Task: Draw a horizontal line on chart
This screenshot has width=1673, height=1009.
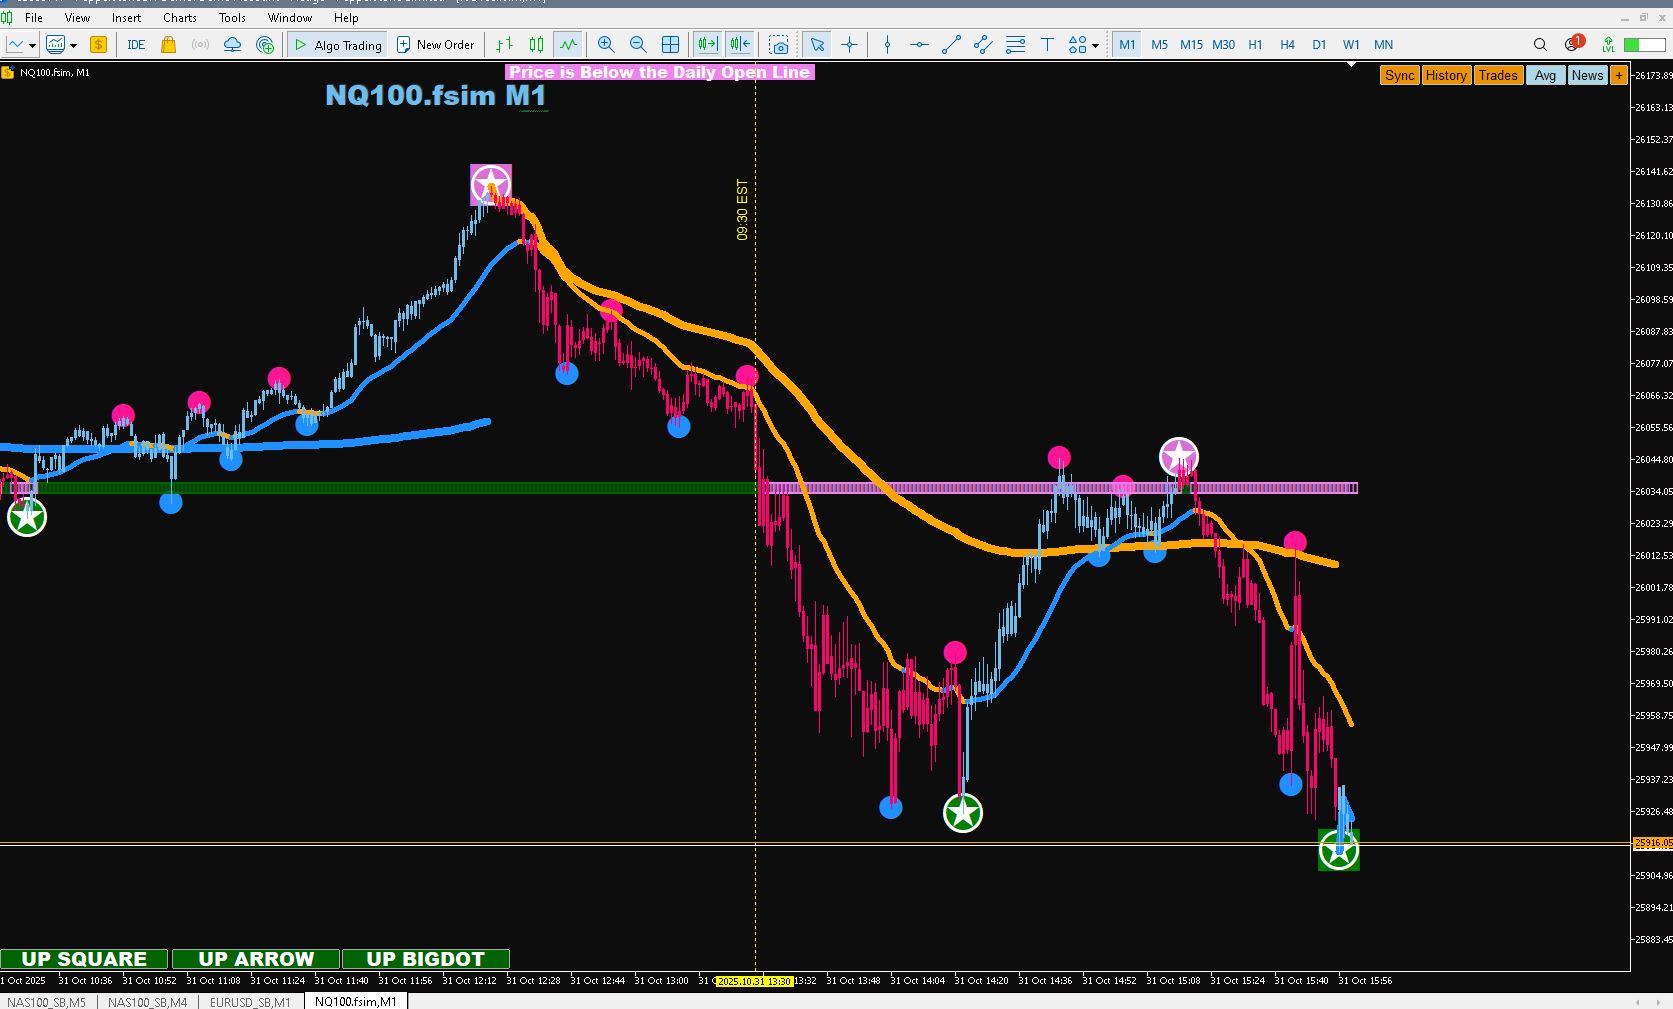Action: [x=919, y=45]
